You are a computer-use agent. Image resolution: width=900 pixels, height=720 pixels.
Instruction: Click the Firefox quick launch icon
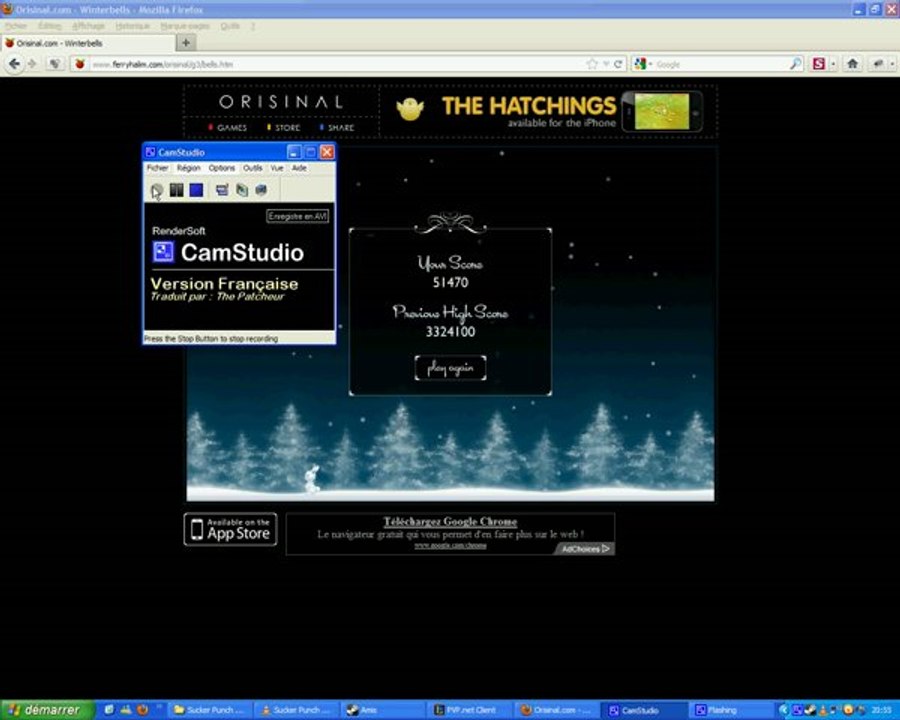click(142, 710)
